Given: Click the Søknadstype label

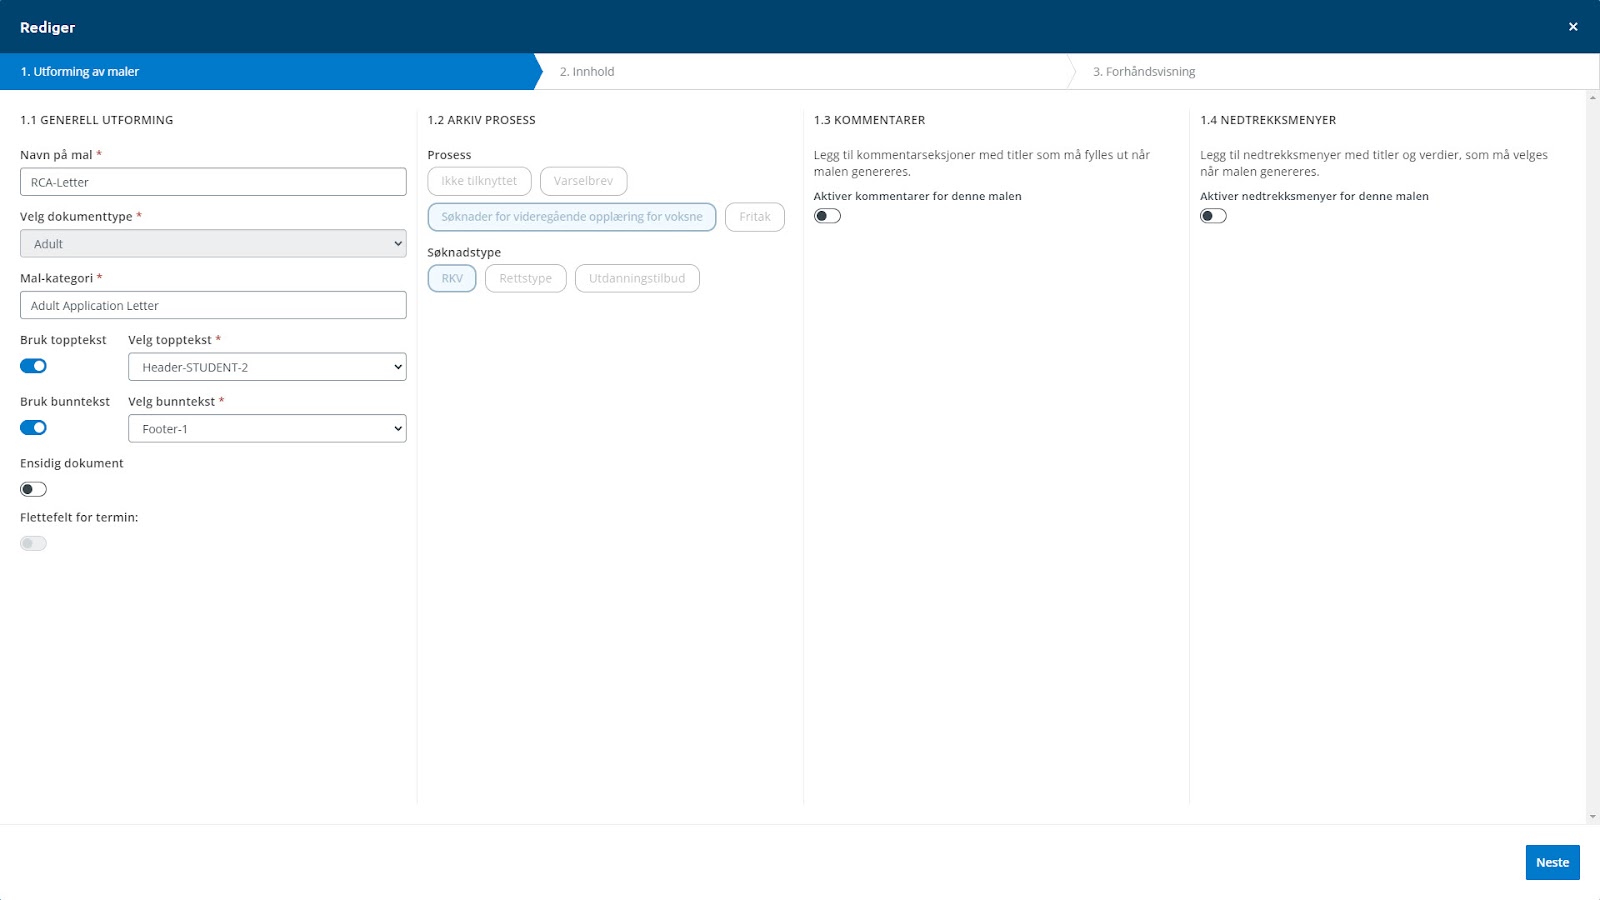Looking at the screenshot, I should tap(464, 253).
